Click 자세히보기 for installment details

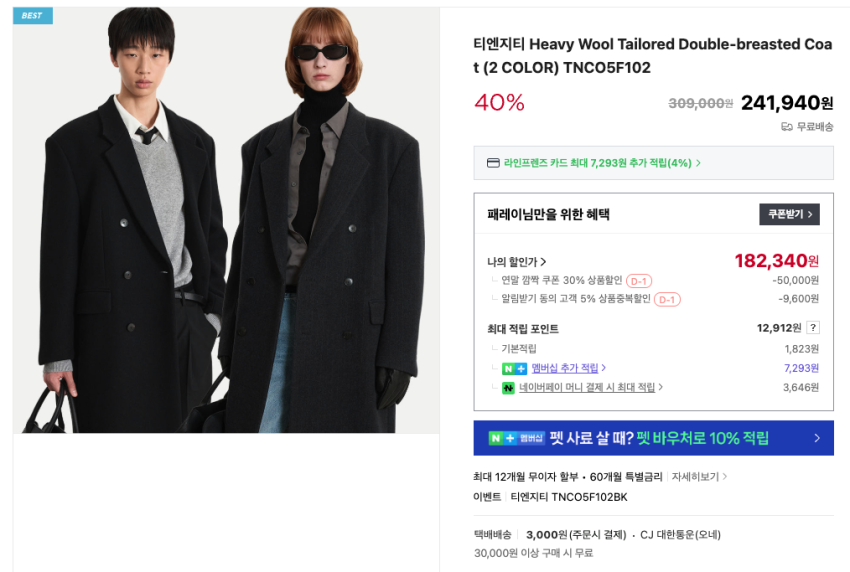696,477
